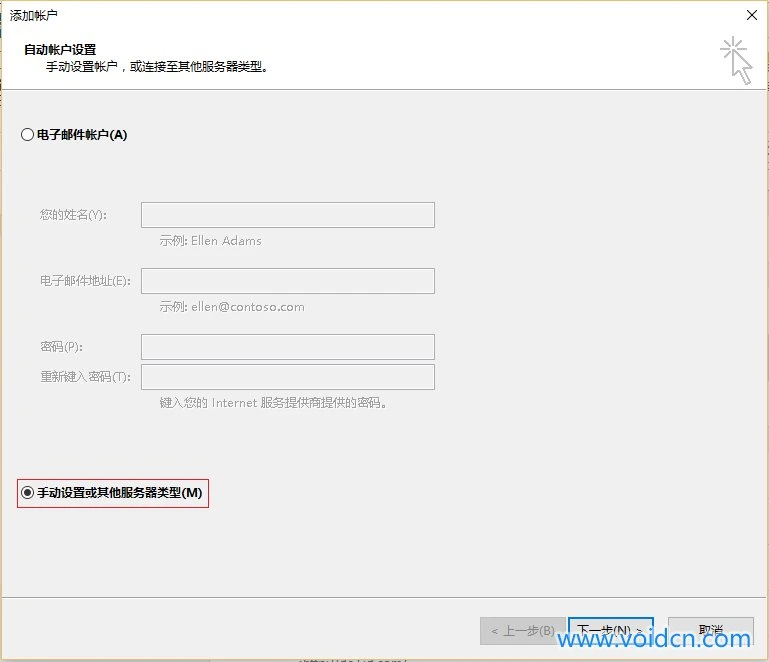
Task: Click the 密码(P) password field
Action: click(287, 347)
